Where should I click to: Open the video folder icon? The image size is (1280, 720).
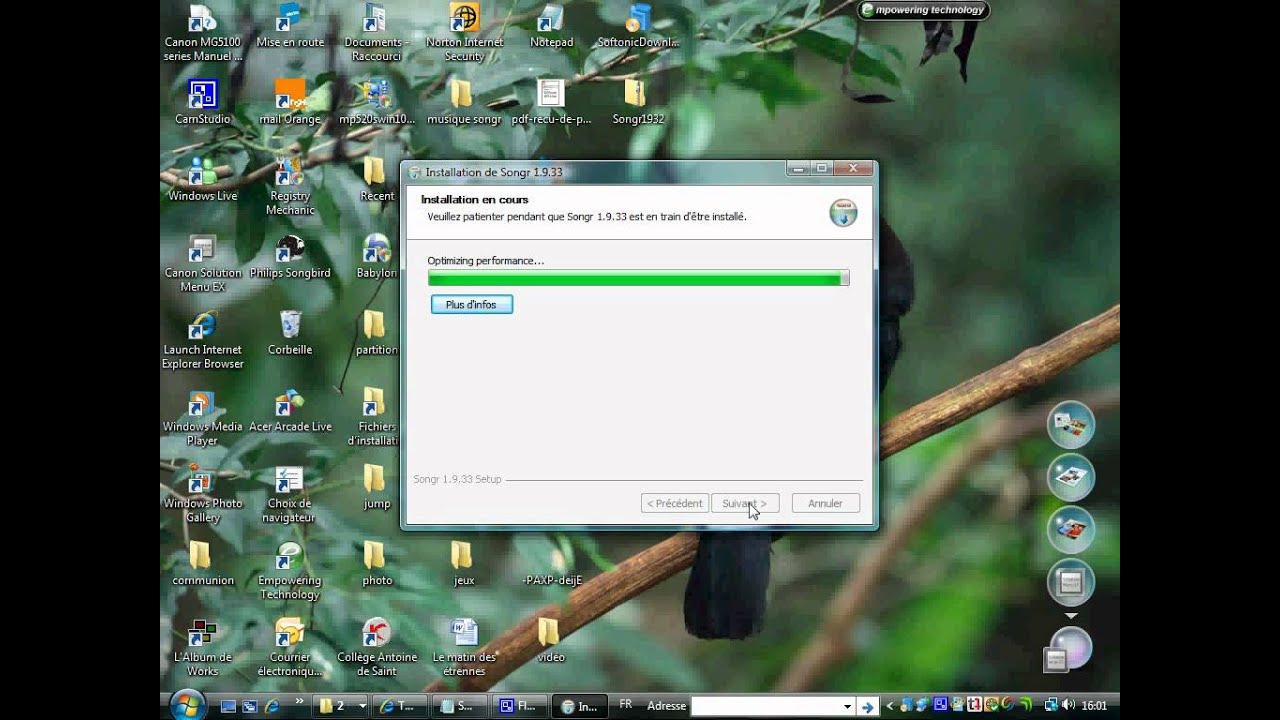[551, 641]
